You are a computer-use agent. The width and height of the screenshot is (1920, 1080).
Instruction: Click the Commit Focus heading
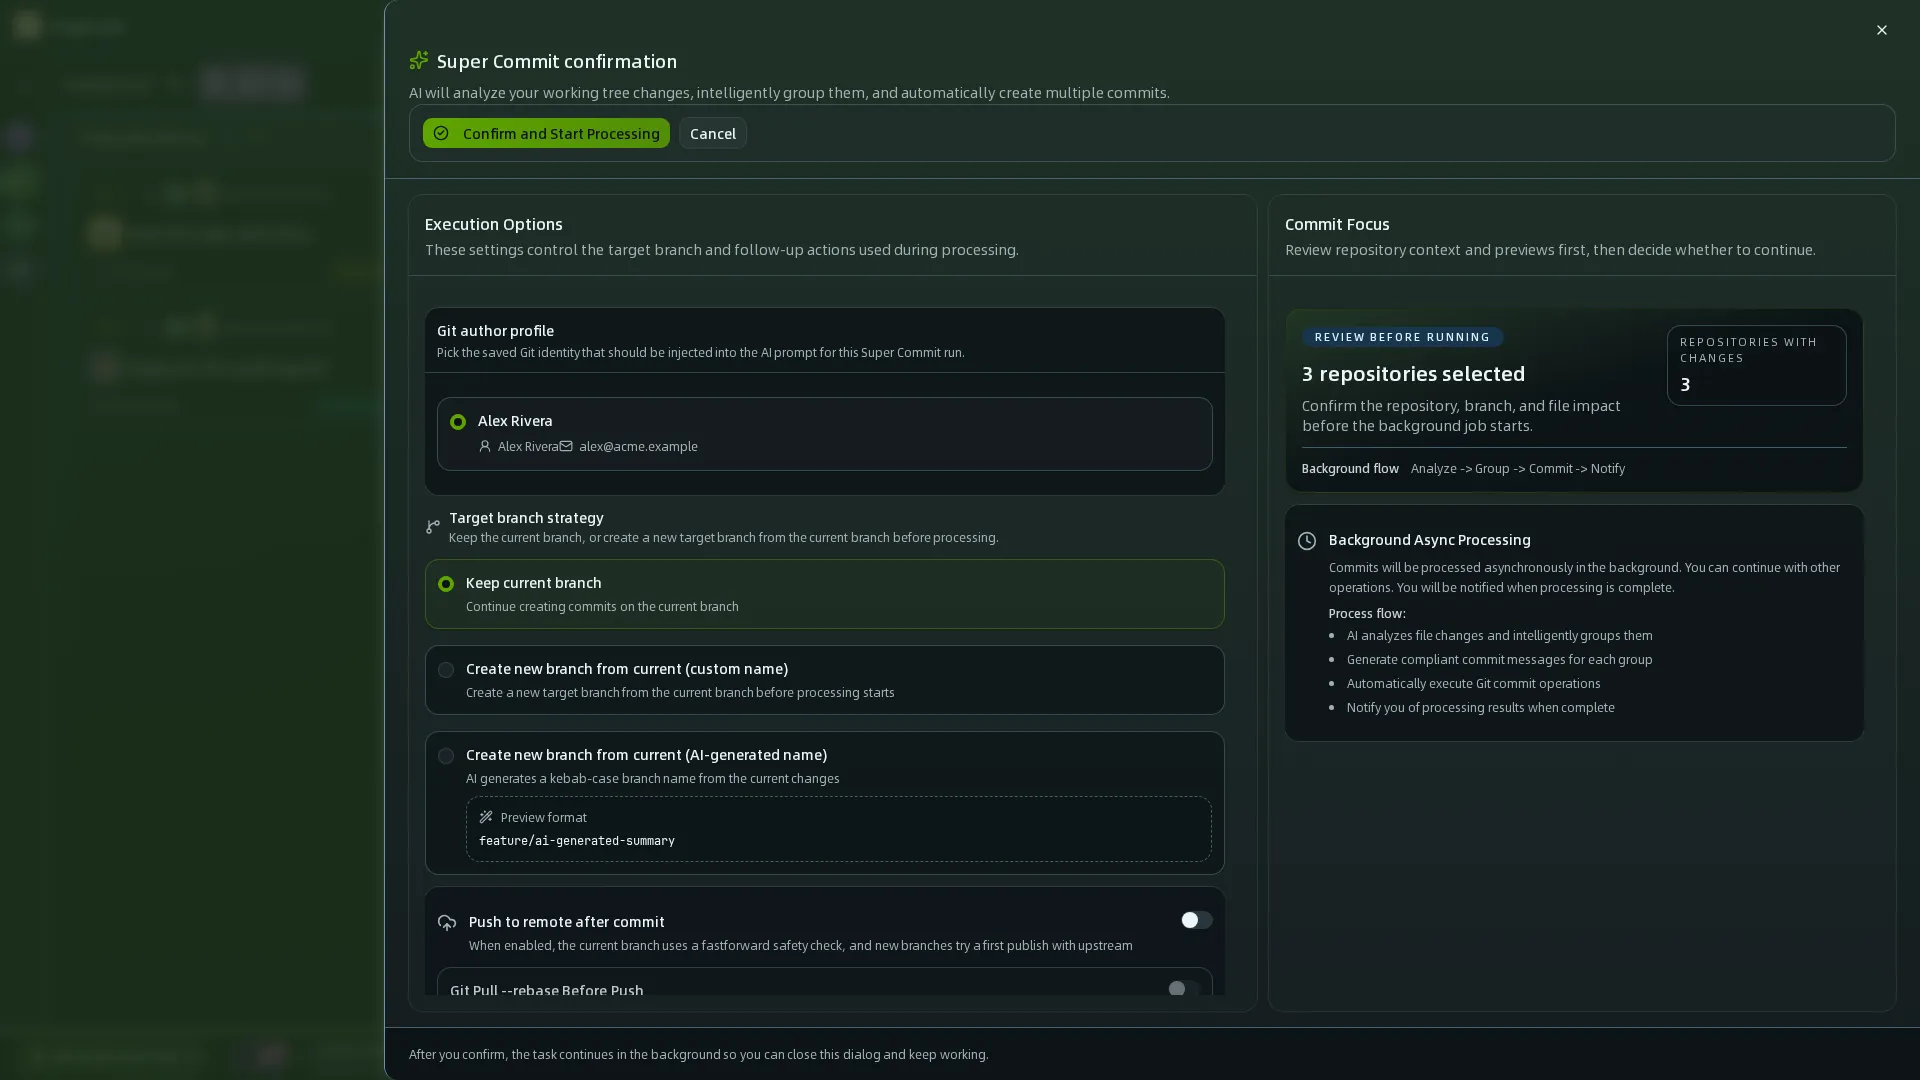point(1337,224)
